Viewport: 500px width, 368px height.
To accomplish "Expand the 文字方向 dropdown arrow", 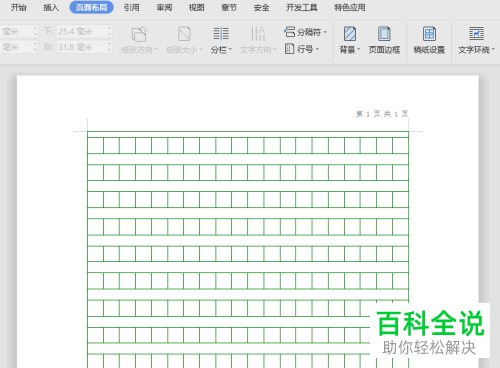I will [275, 50].
